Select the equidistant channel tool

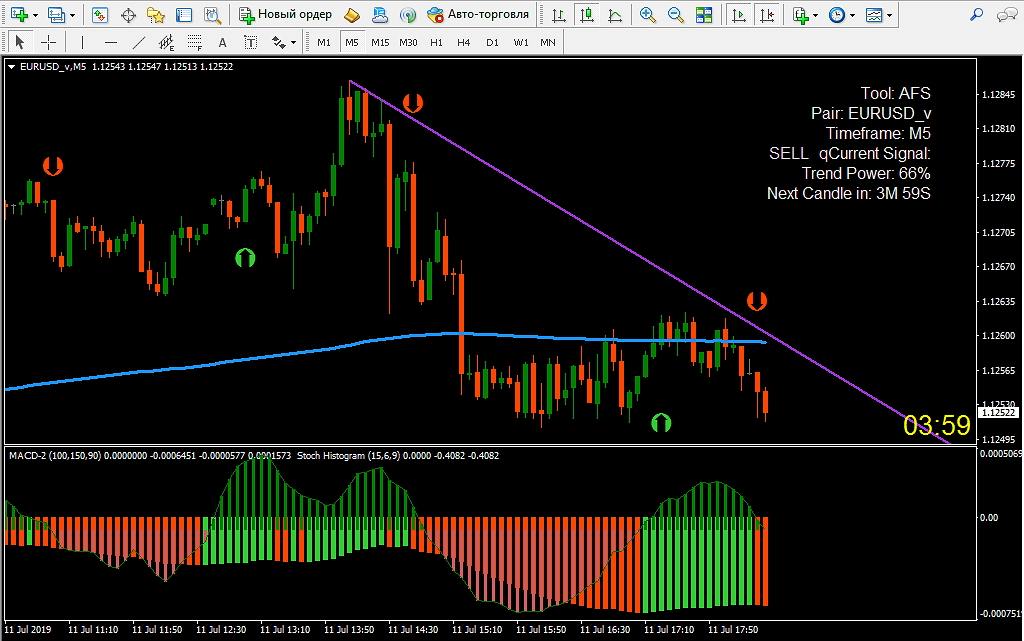pos(167,42)
